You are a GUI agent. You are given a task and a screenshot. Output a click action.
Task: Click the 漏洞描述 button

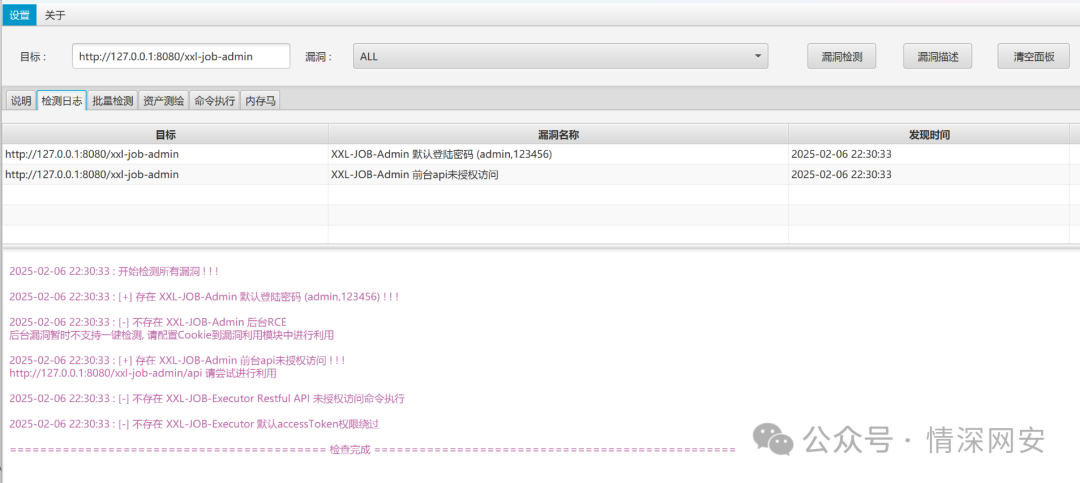tap(937, 56)
